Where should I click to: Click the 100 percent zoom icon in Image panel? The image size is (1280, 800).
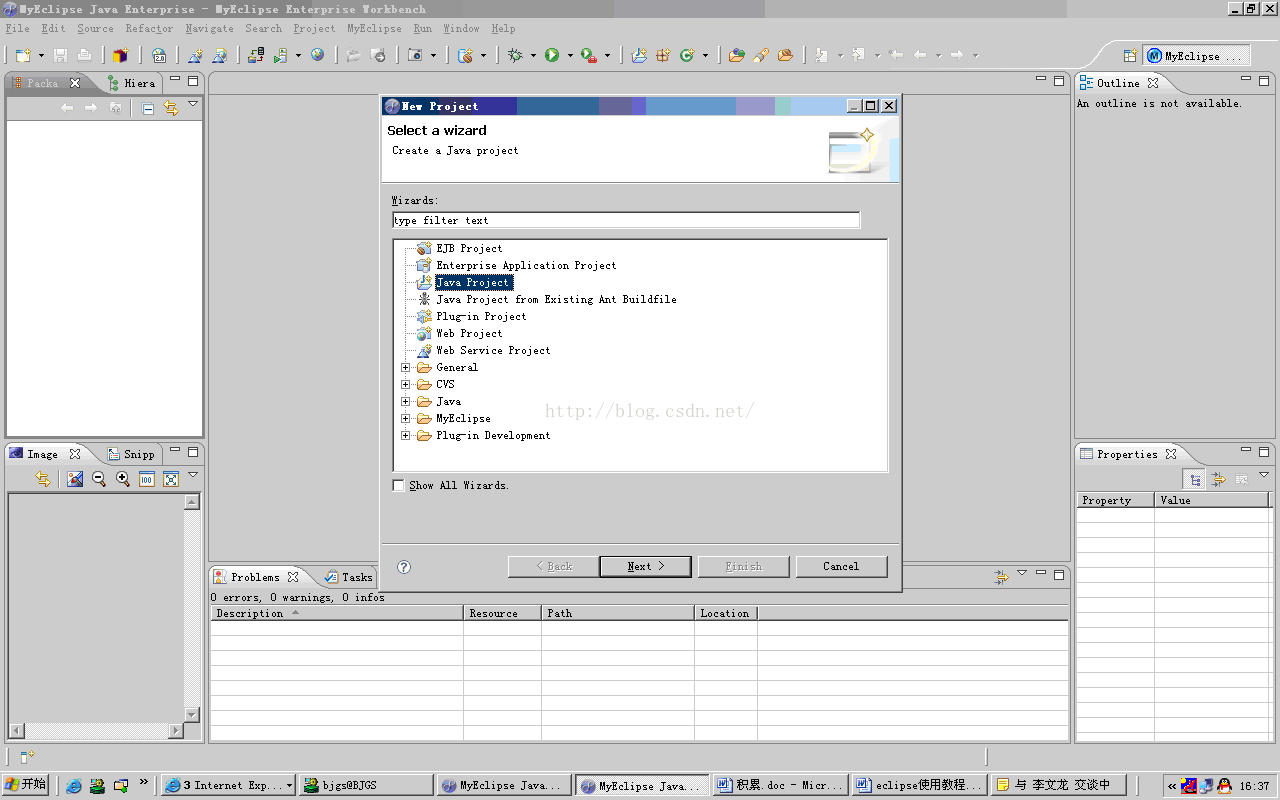click(147, 479)
